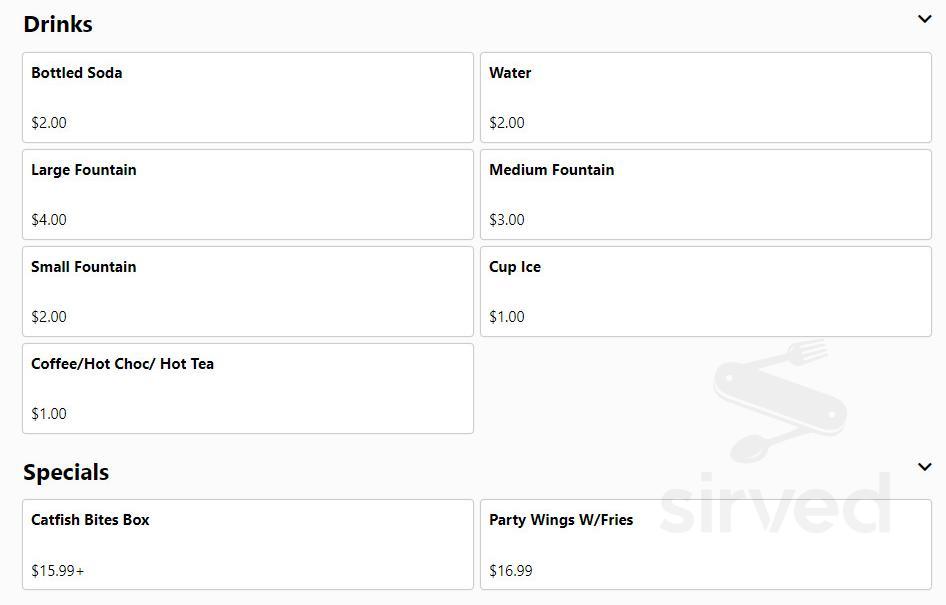
Task: Collapse the Drinks section chevron
Action: pos(925,19)
